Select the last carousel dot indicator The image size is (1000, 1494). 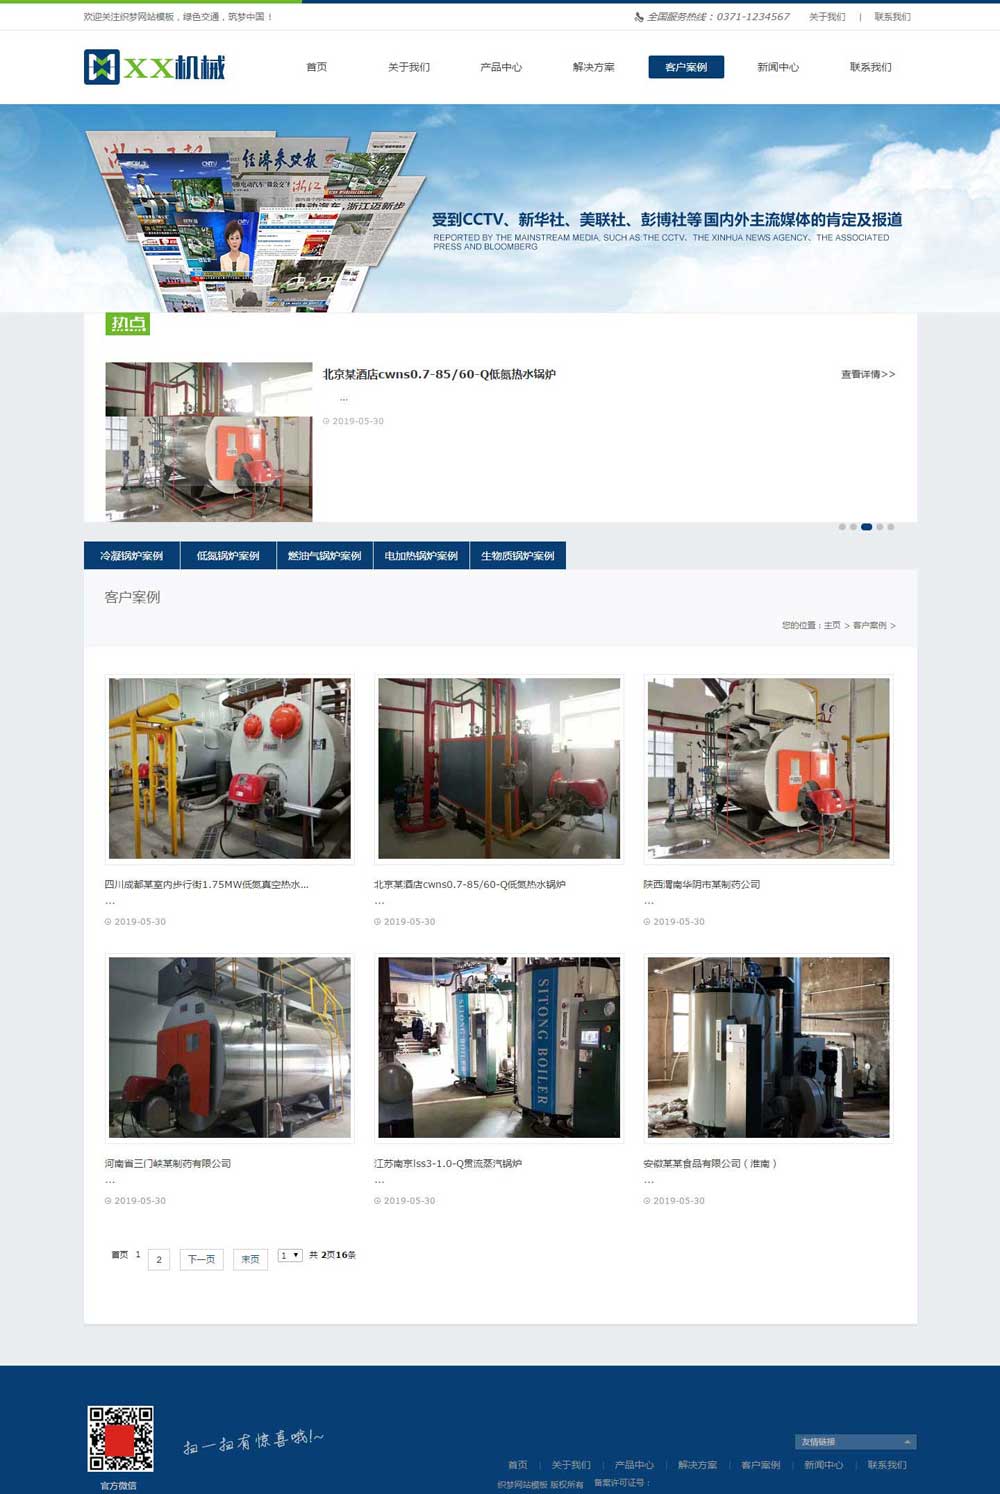click(891, 527)
